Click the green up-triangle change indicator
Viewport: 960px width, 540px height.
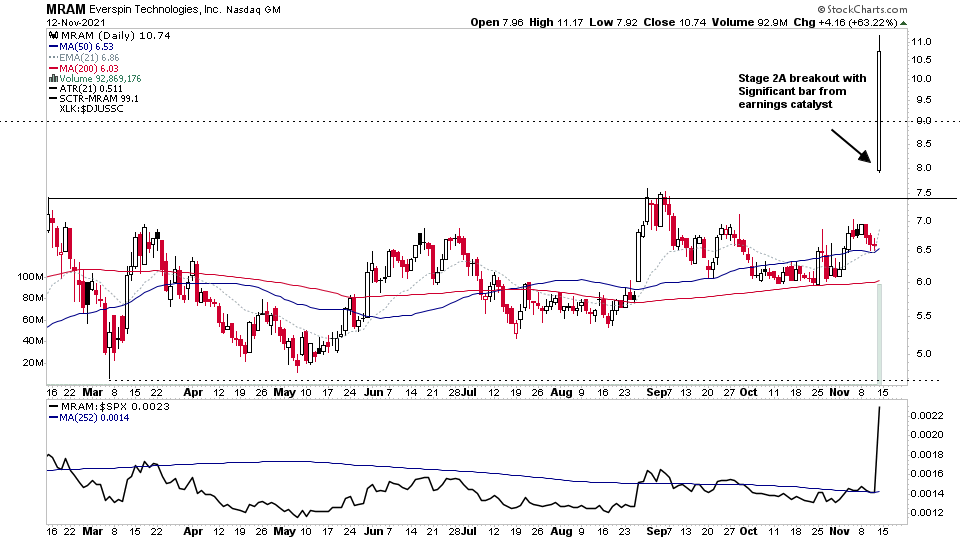(x=904, y=23)
